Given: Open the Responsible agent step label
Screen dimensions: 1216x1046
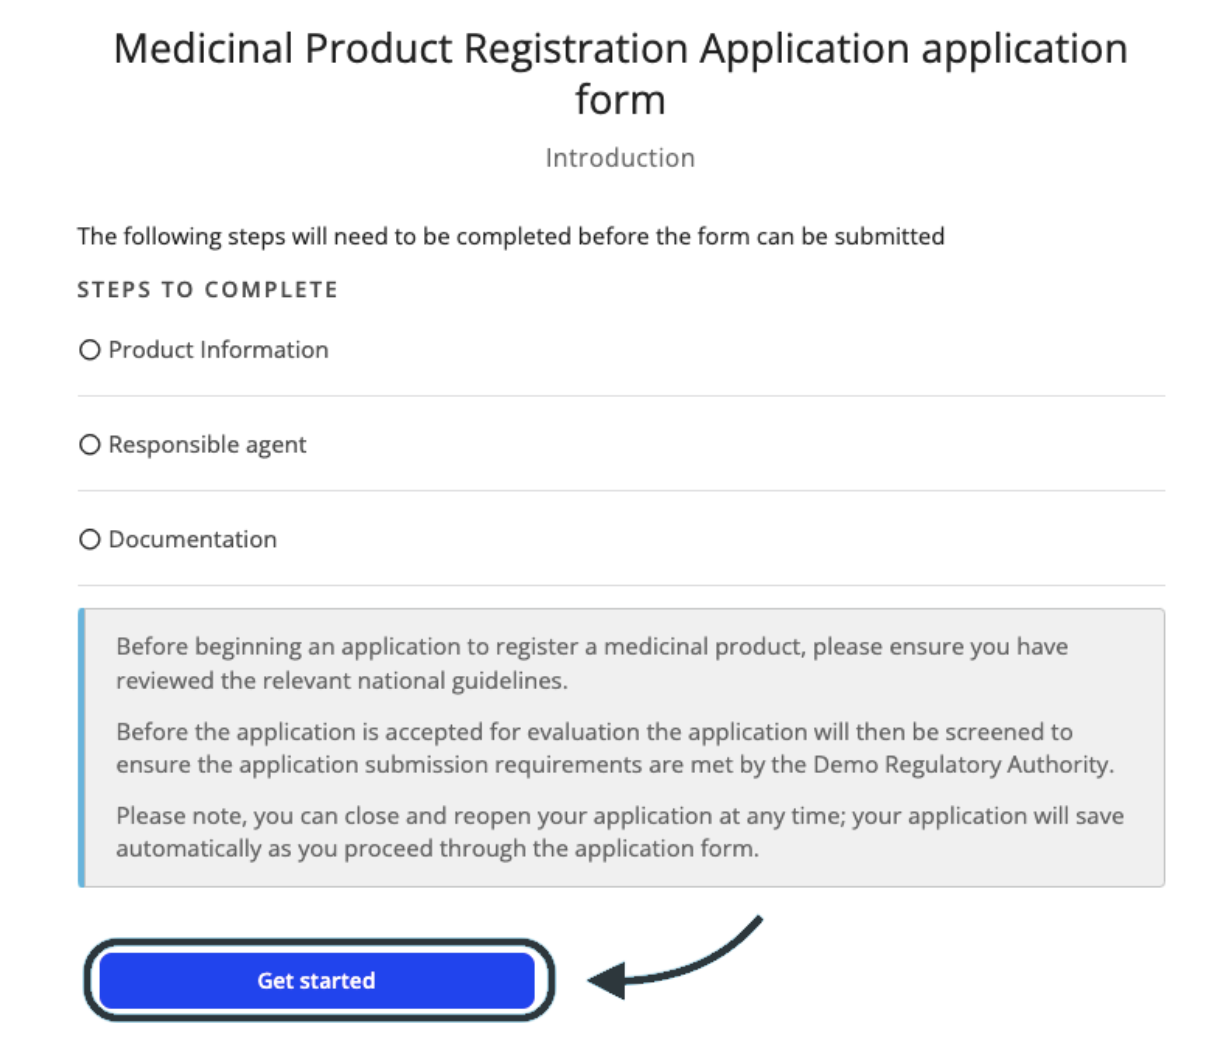Looking at the screenshot, I should [x=207, y=445].
